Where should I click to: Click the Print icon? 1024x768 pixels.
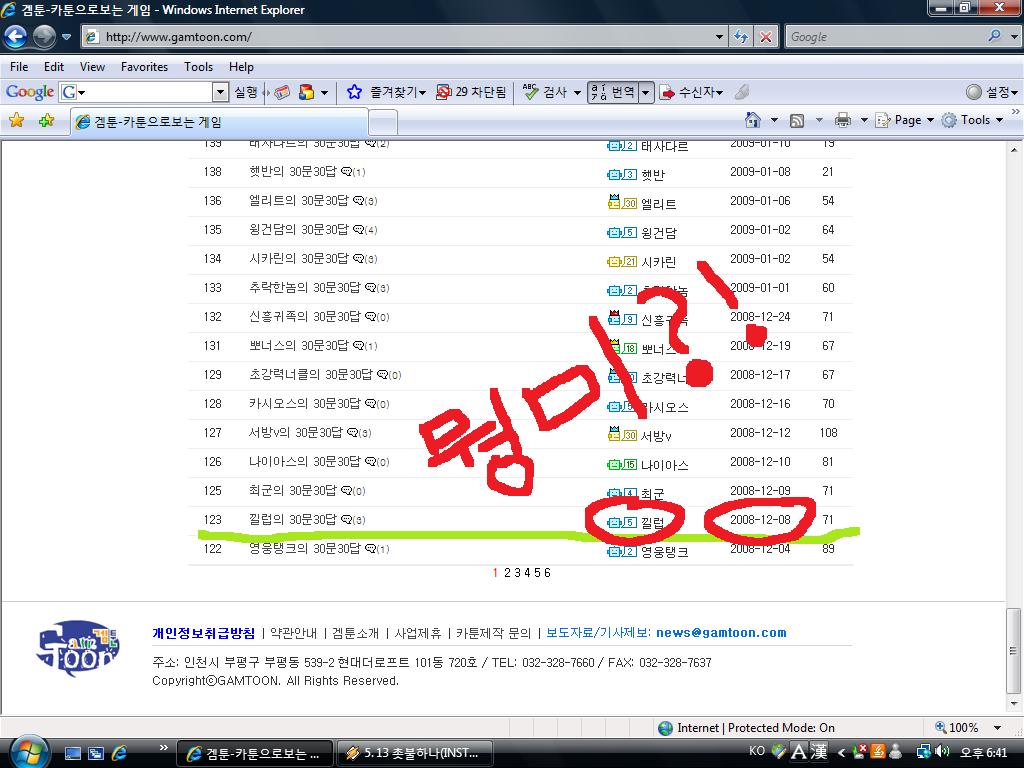pos(842,120)
